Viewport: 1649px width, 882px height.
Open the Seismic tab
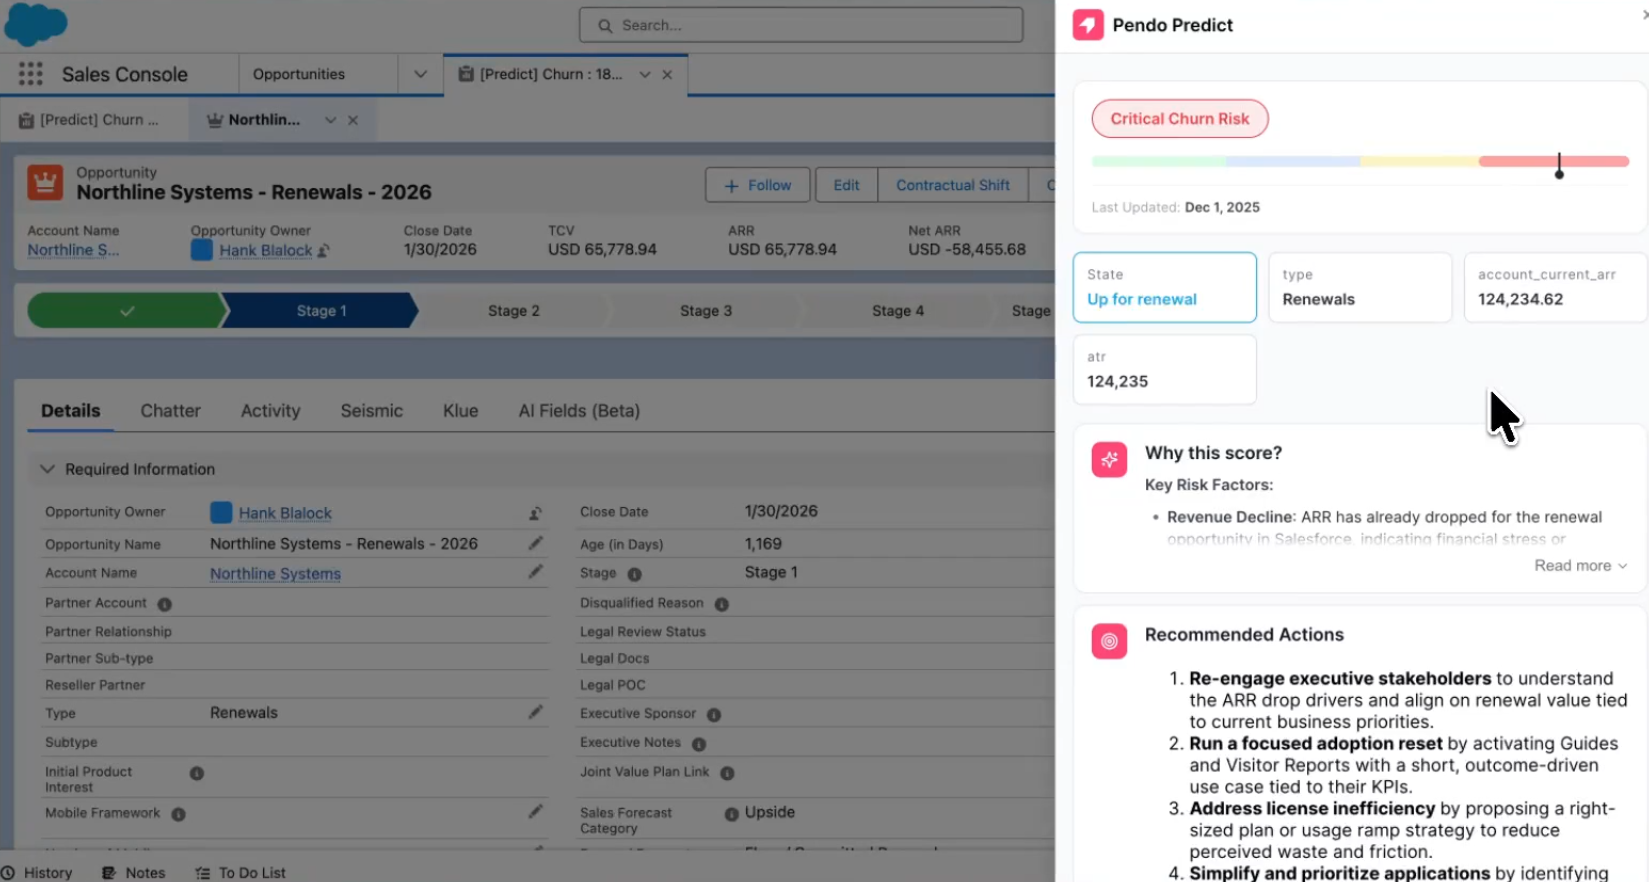[x=372, y=411]
